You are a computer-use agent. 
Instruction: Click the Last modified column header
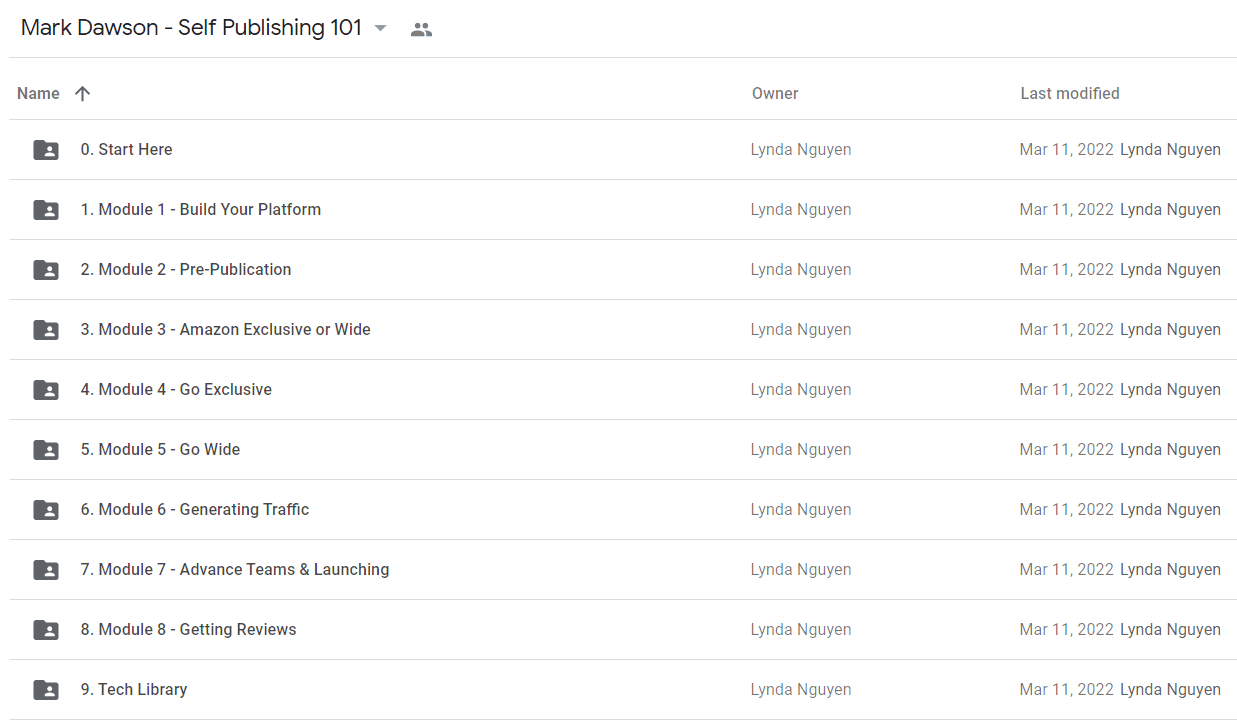[x=1070, y=93]
